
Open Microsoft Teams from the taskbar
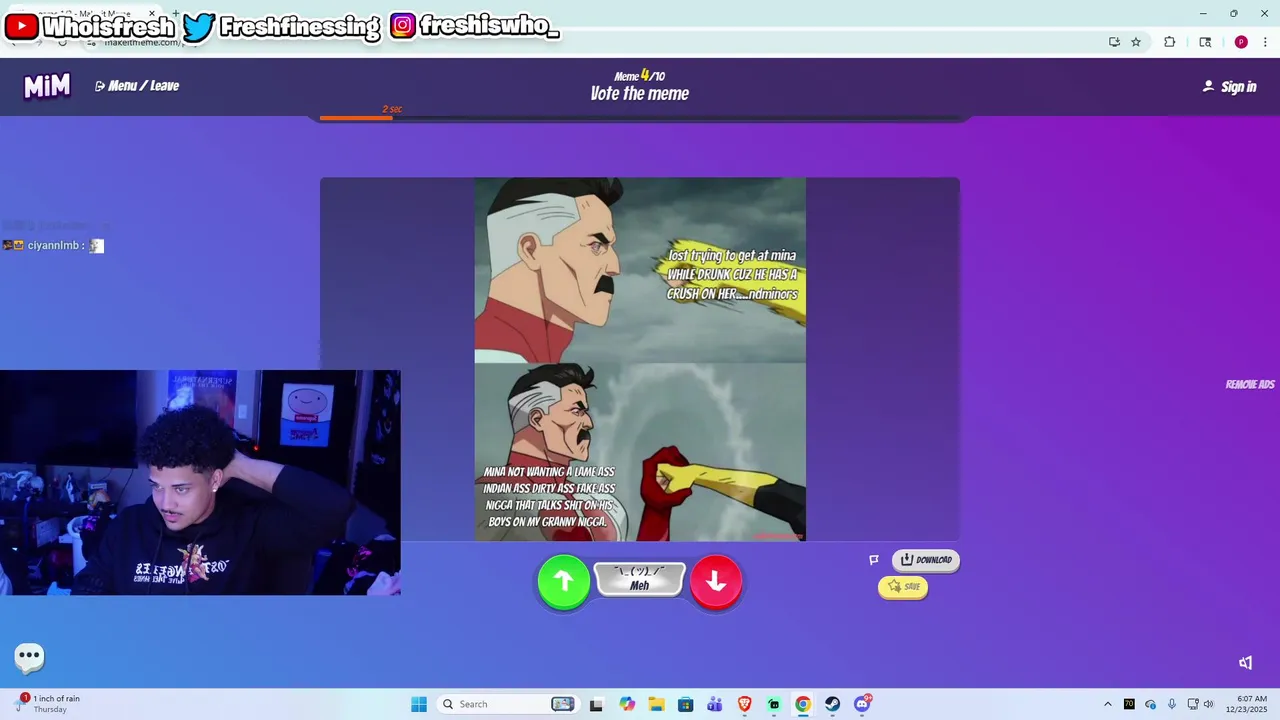[x=715, y=704]
